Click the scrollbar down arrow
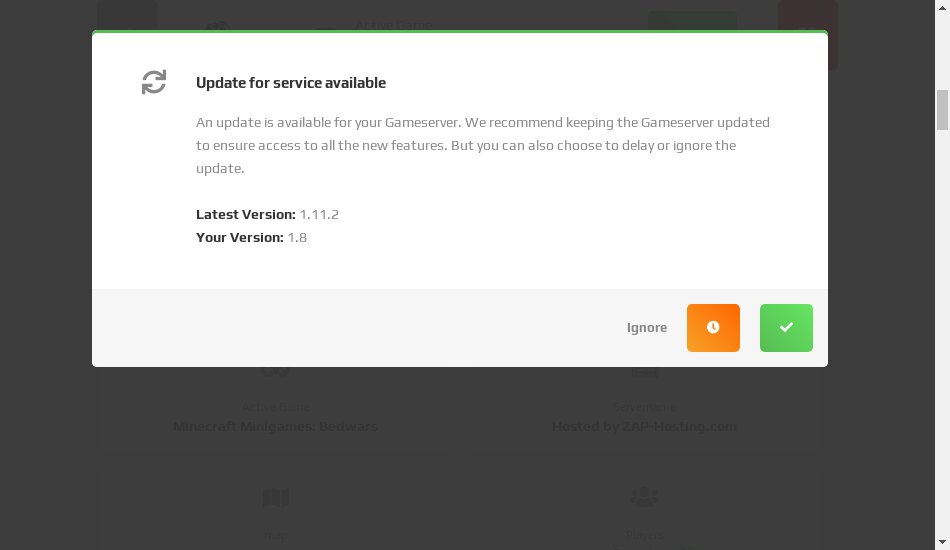 pos(942,542)
